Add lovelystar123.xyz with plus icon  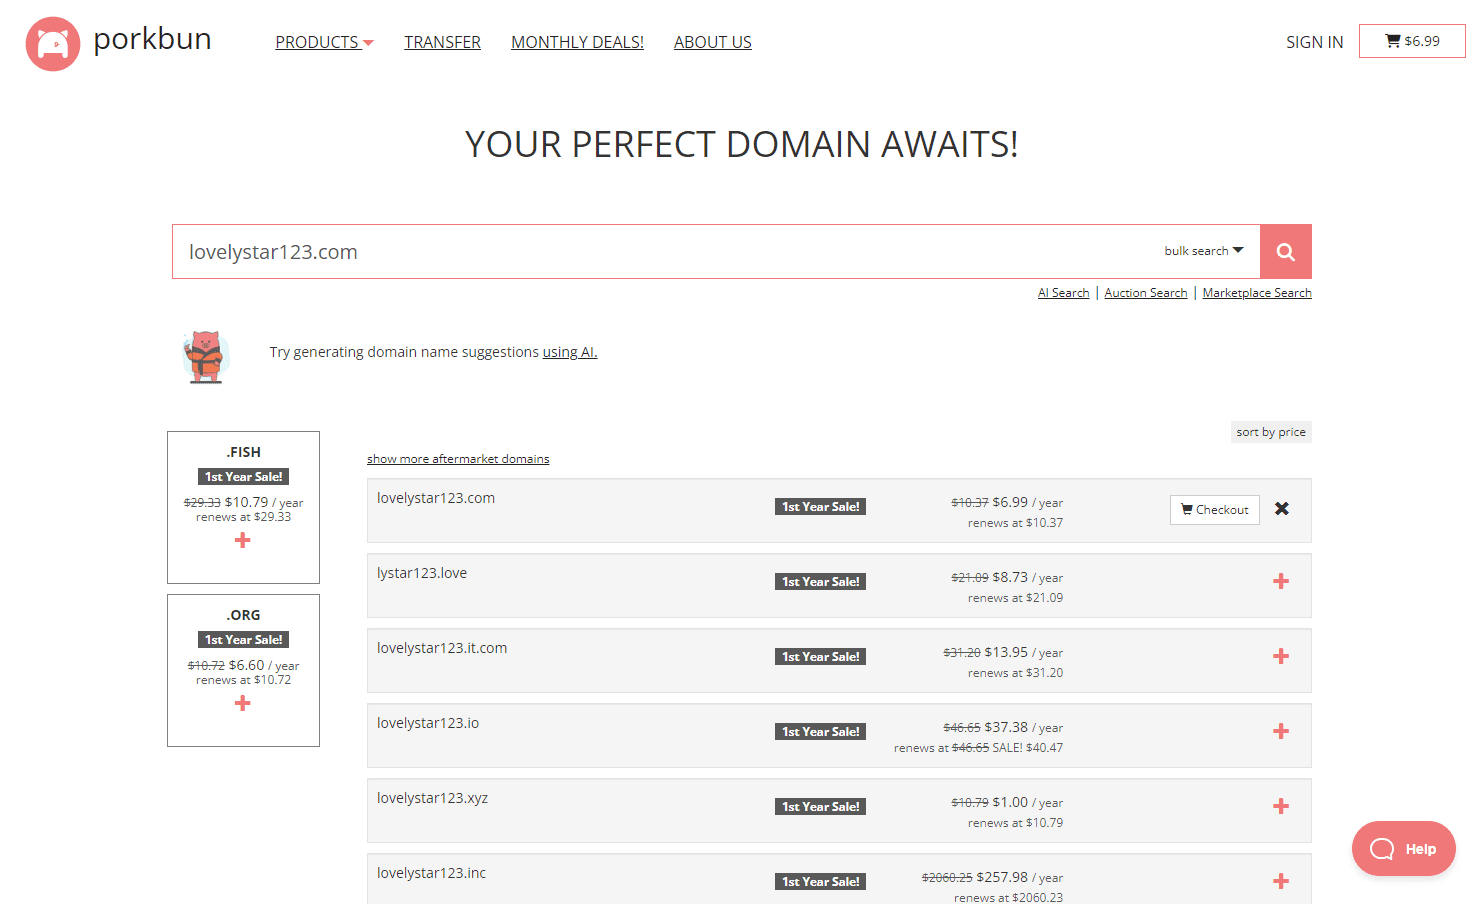[x=1281, y=806]
